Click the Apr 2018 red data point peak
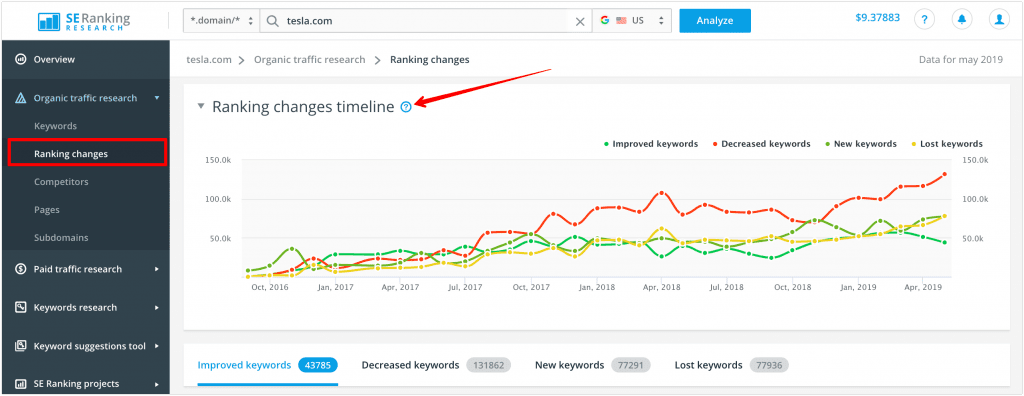1024x396 pixels. [x=662, y=193]
